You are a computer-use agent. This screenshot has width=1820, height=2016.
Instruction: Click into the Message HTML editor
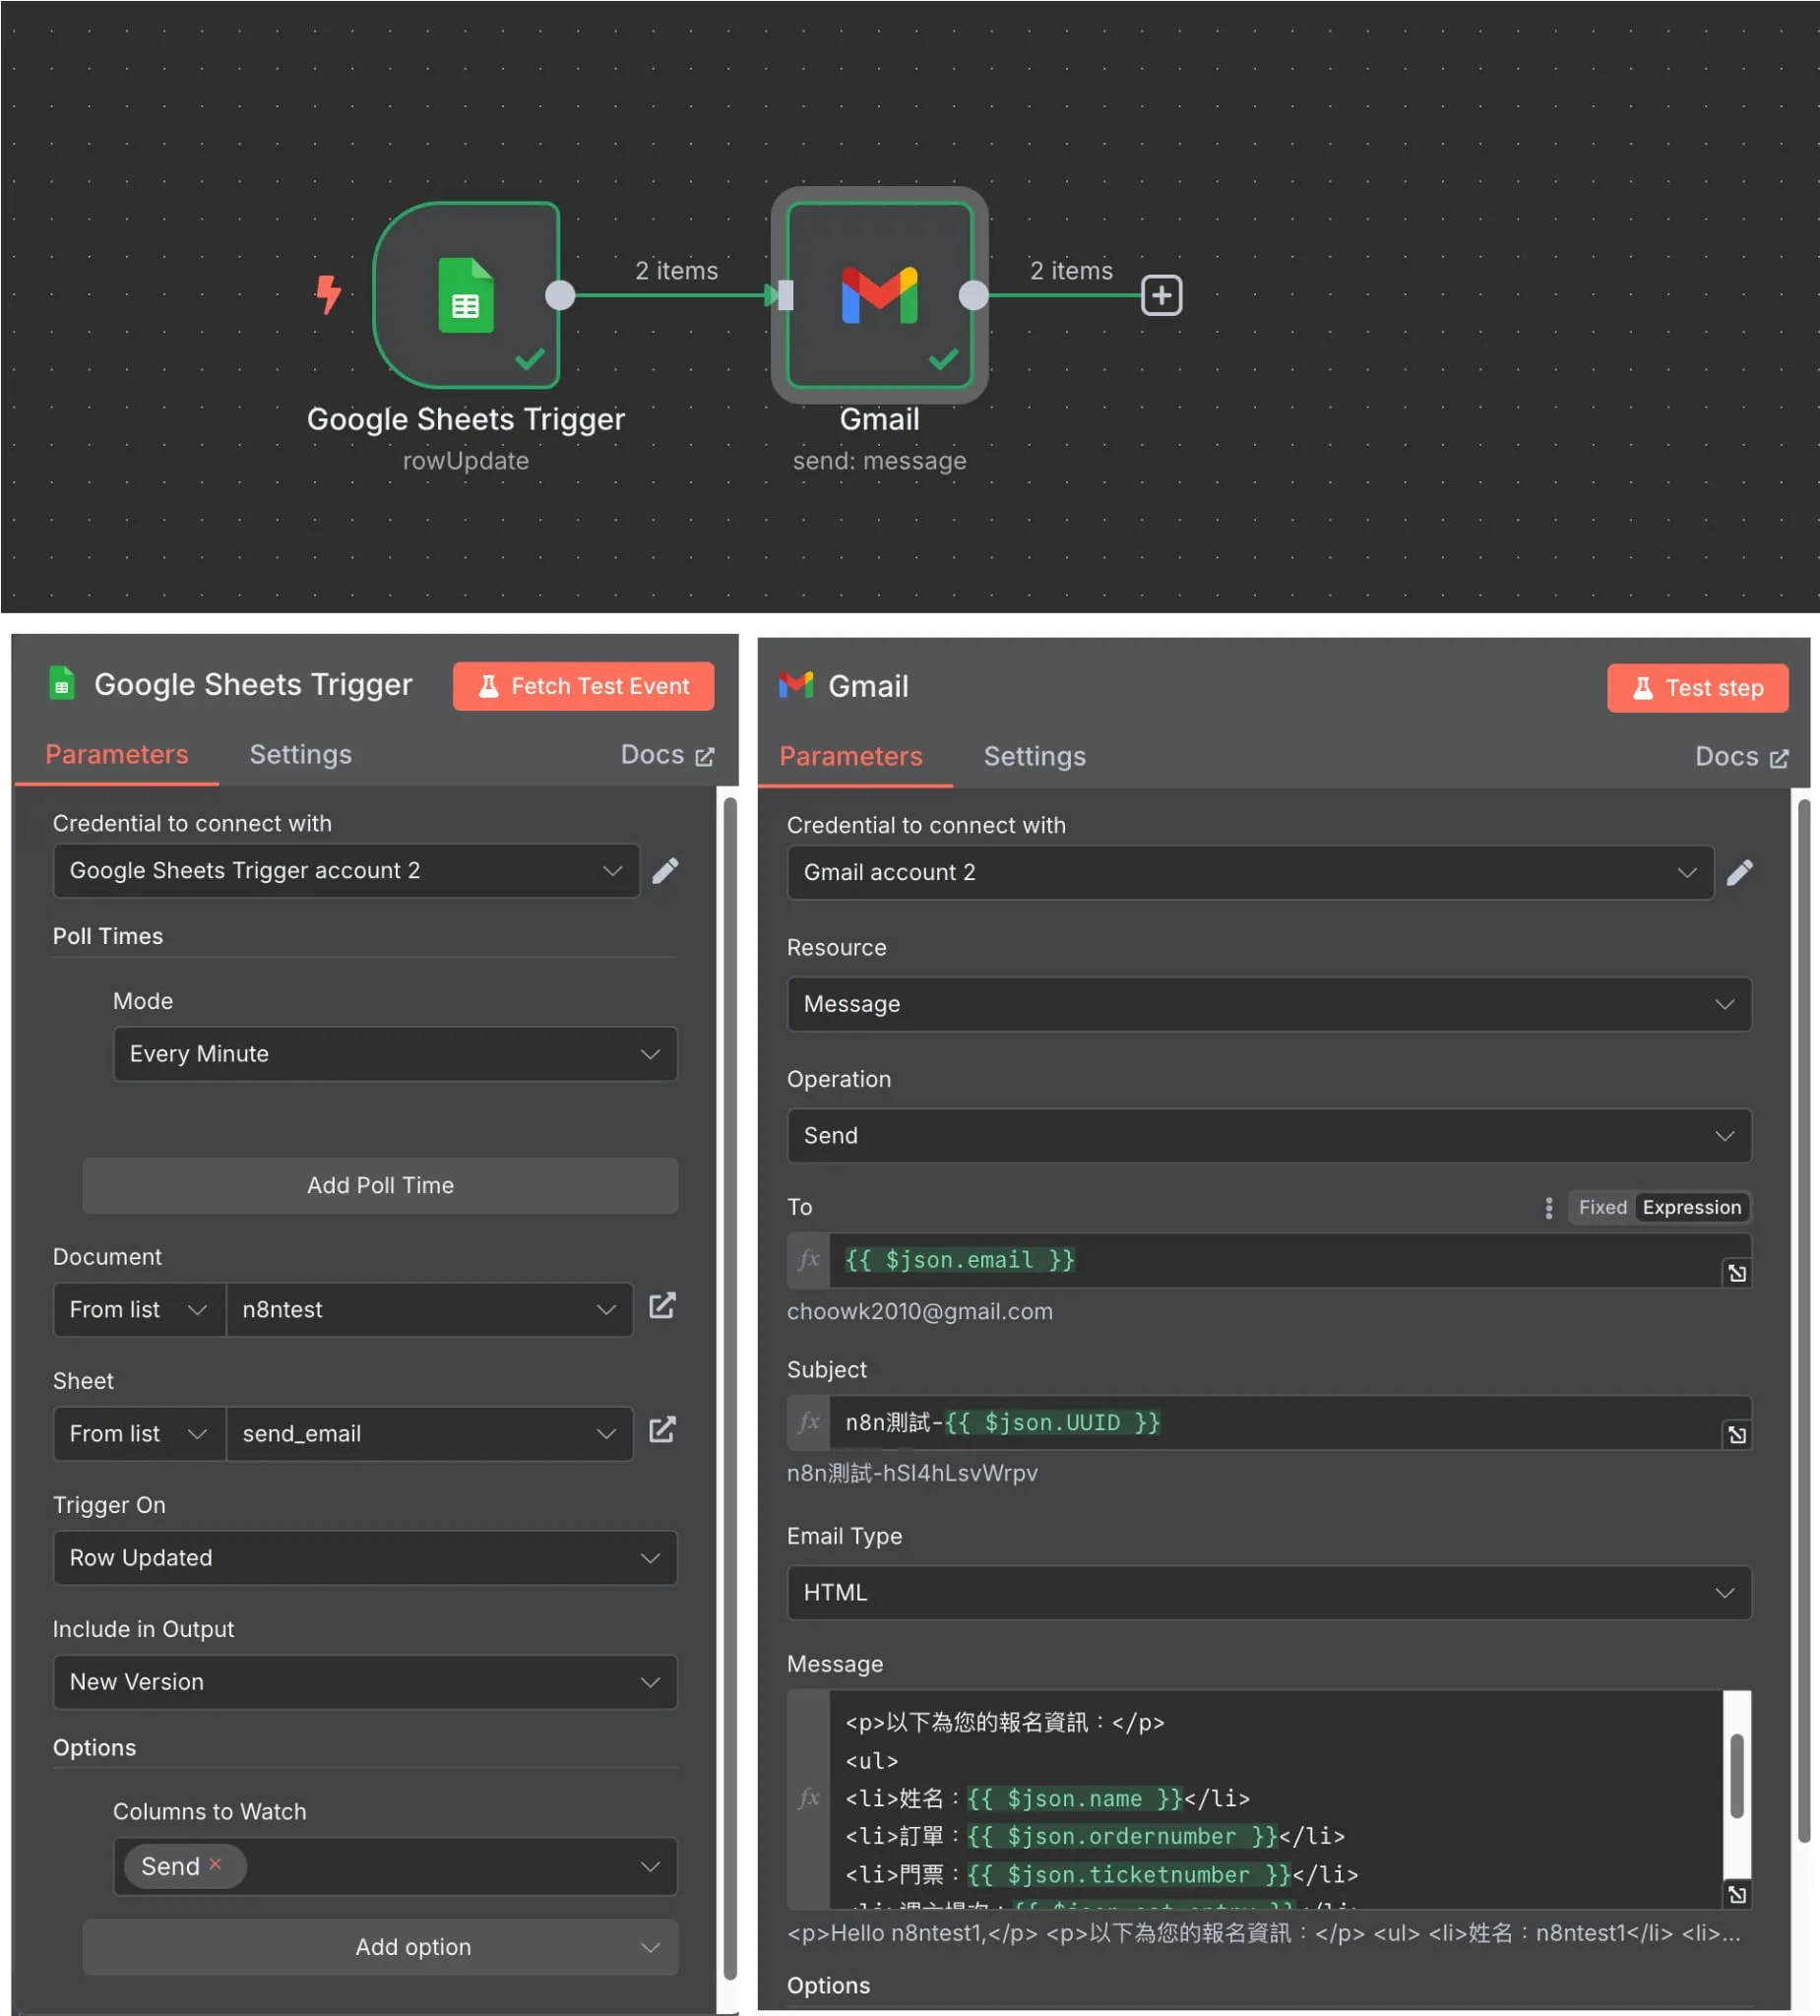pyautogui.click(x=1275, y=1799)
